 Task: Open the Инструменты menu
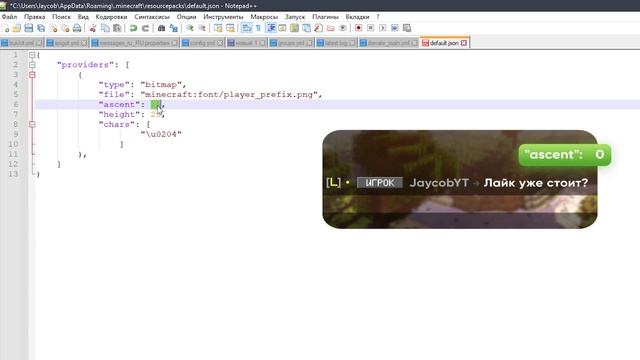223,17
